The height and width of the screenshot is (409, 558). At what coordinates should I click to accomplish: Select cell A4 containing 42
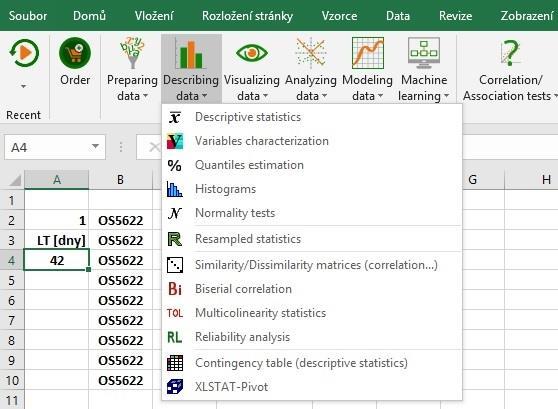[57, 261]
